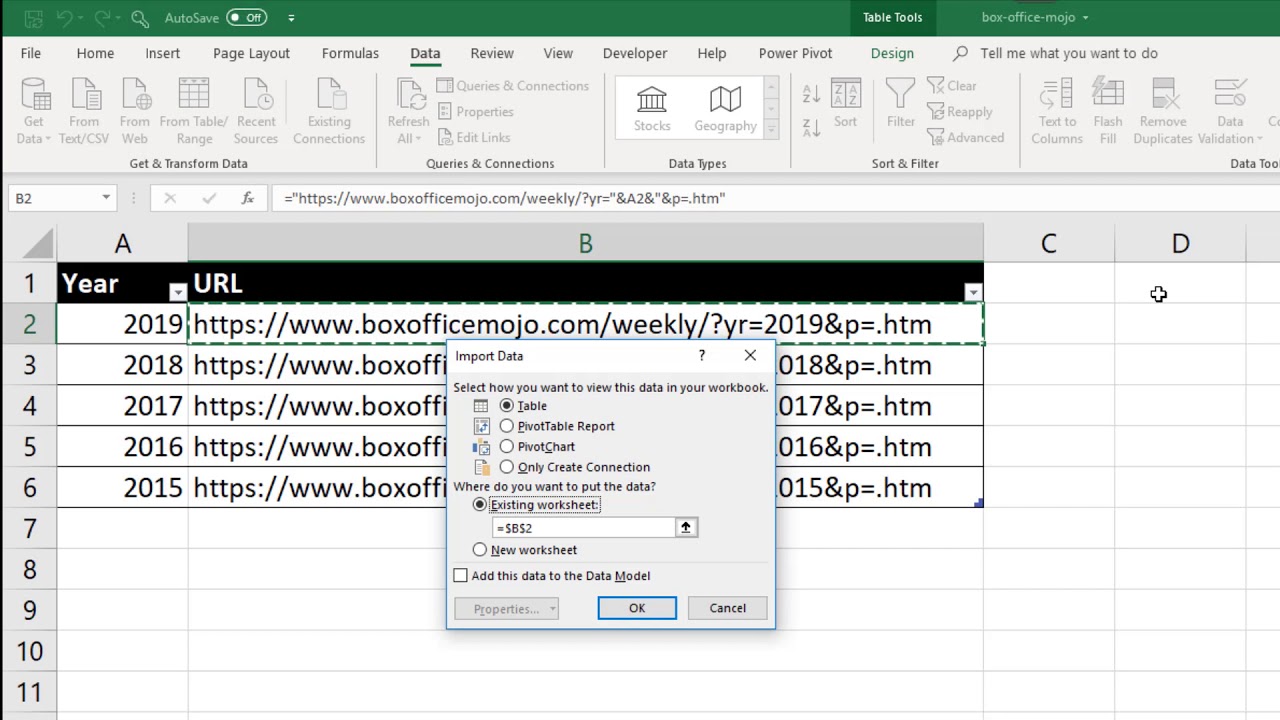
Task: Open the Page Layout tab
Action: [x=251, y=53]
